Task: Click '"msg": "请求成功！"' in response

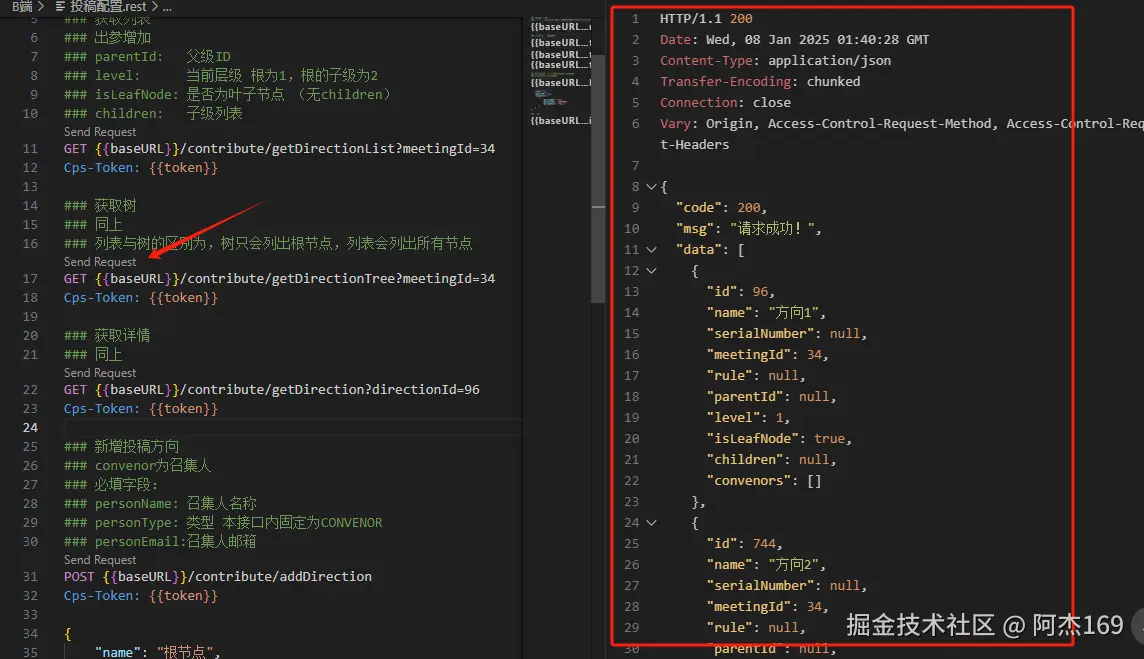Action: click(x=749, y=228)
